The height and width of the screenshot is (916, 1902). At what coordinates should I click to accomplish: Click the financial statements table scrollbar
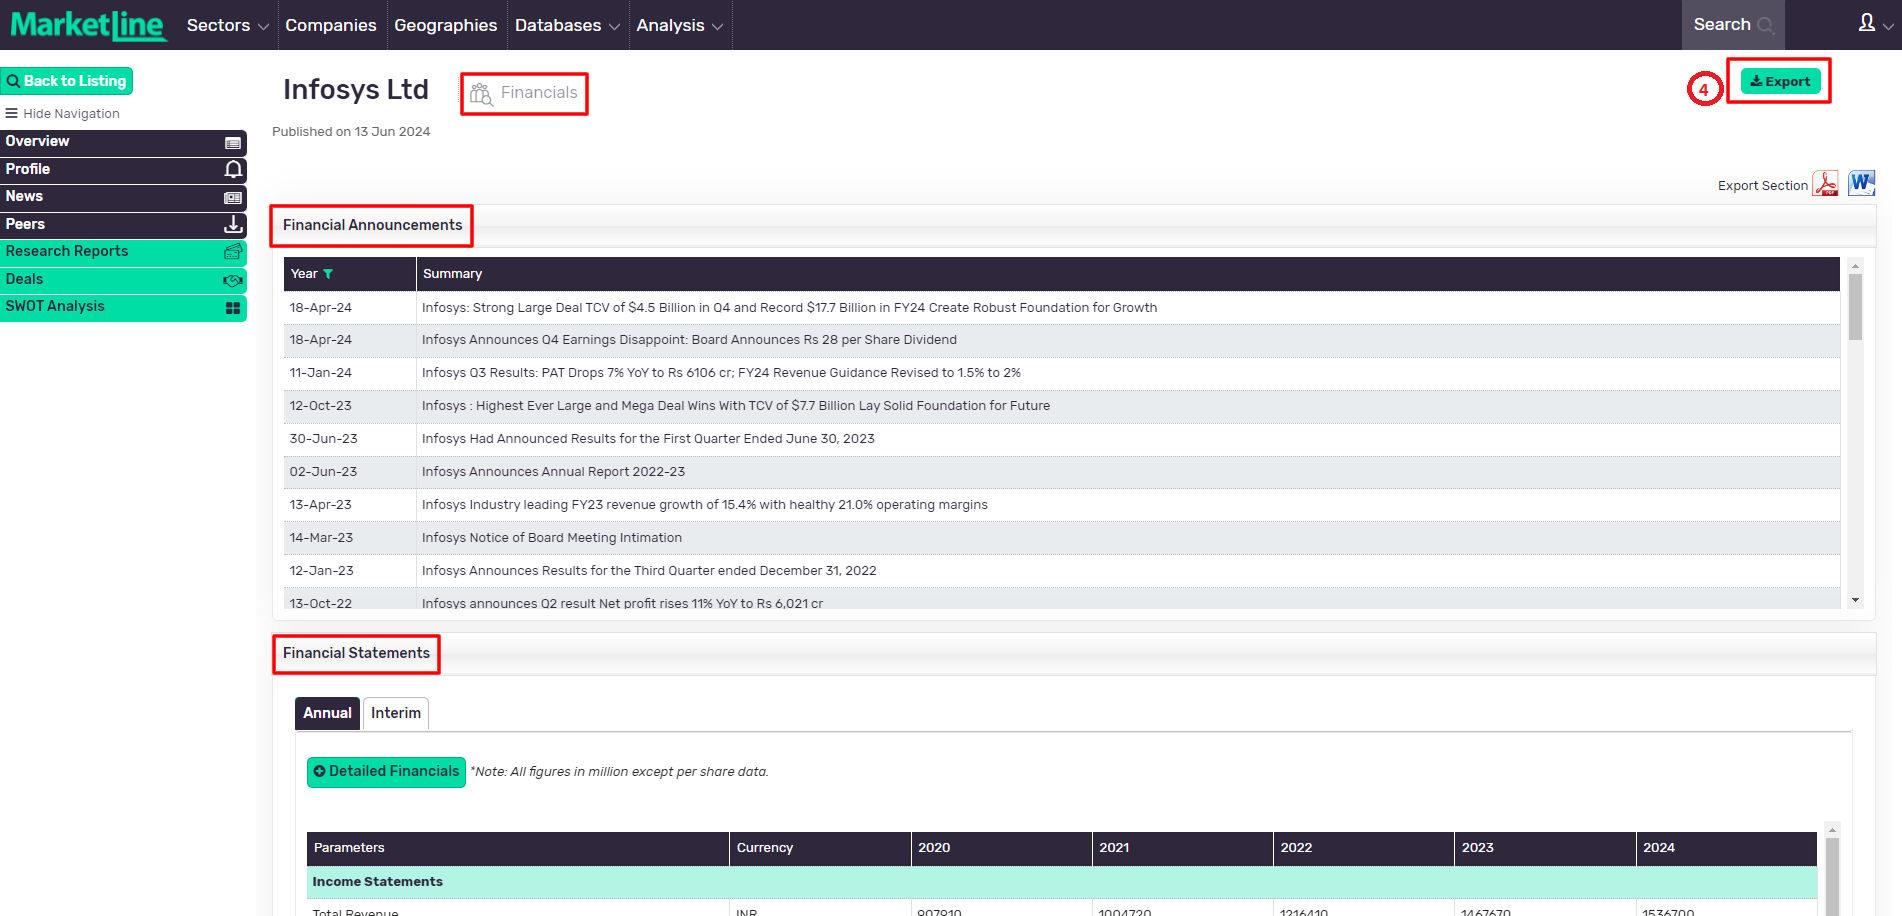tap(1832, 875)
